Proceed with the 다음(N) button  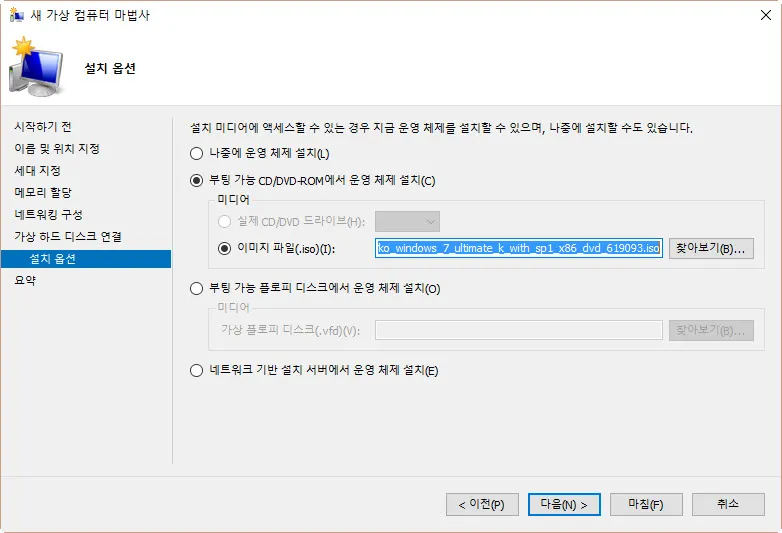[x=564, y=505]
